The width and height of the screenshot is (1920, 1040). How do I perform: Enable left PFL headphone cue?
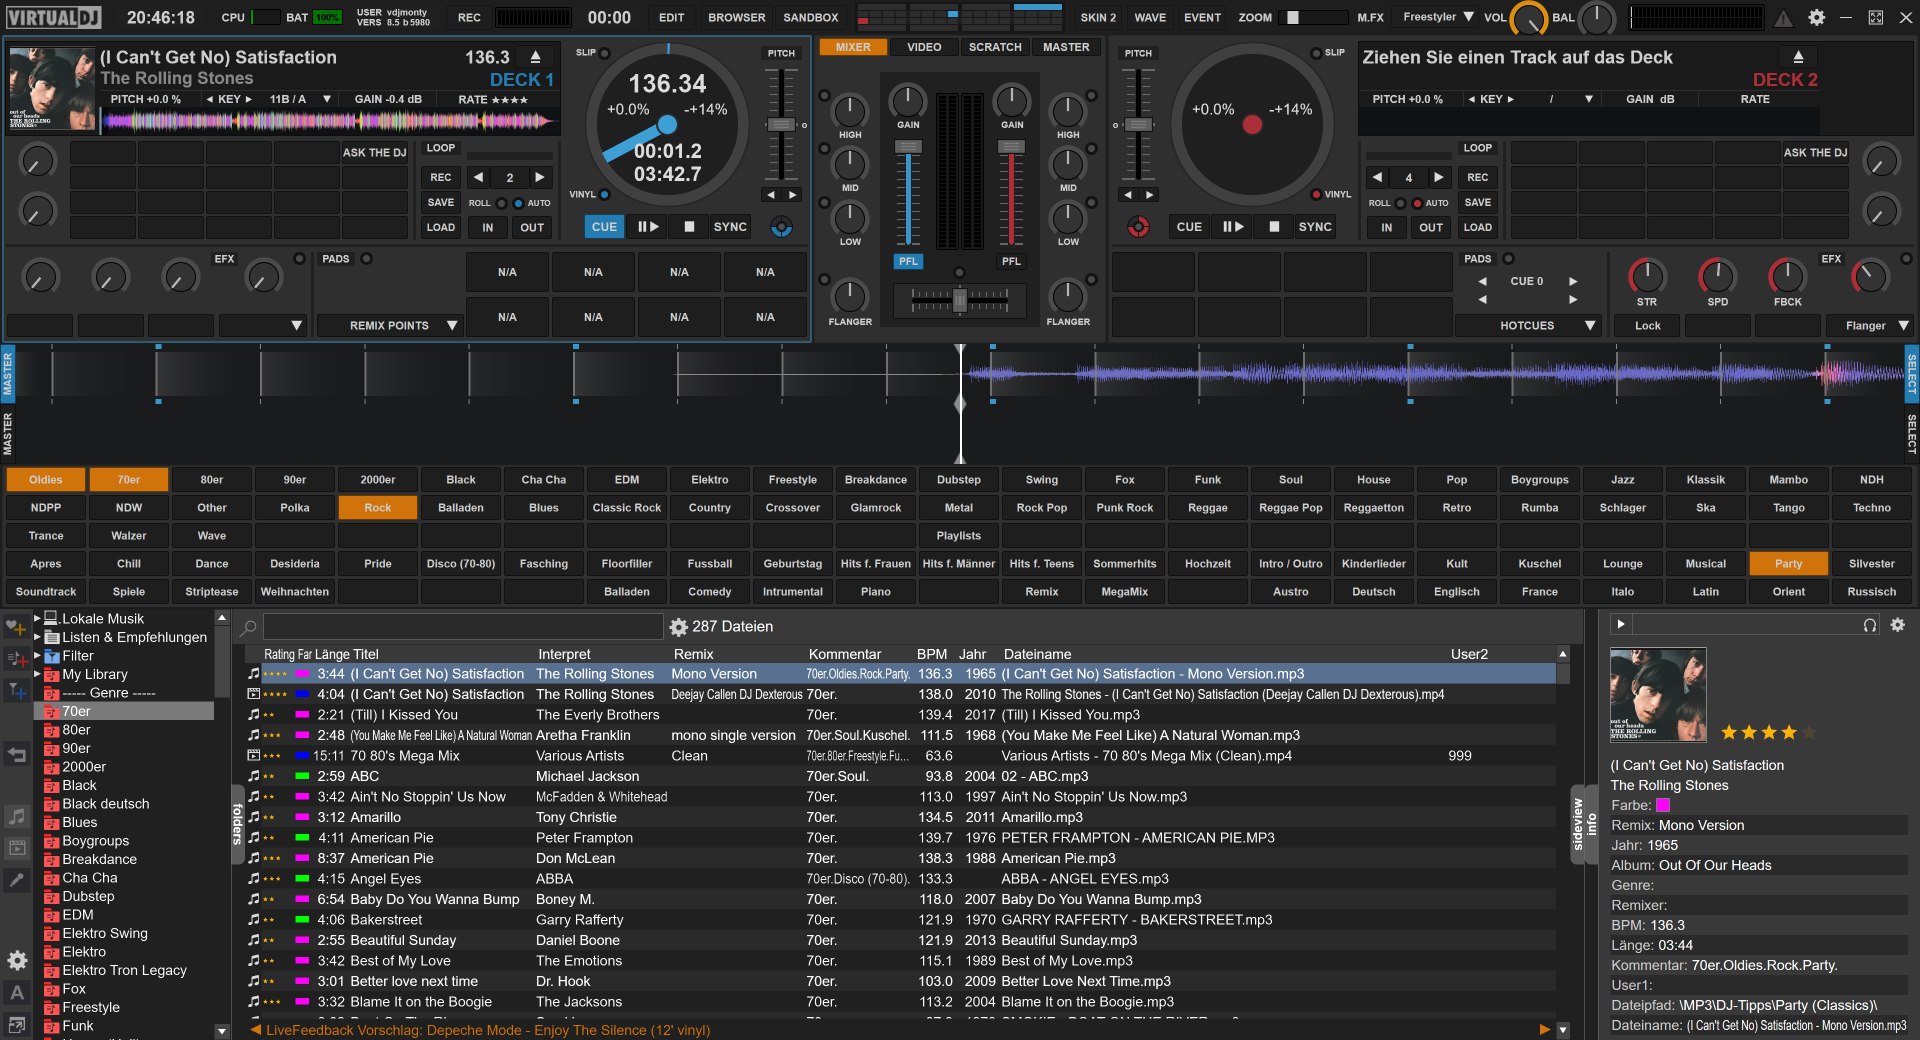pyautogui.click(x=907, y=261)
